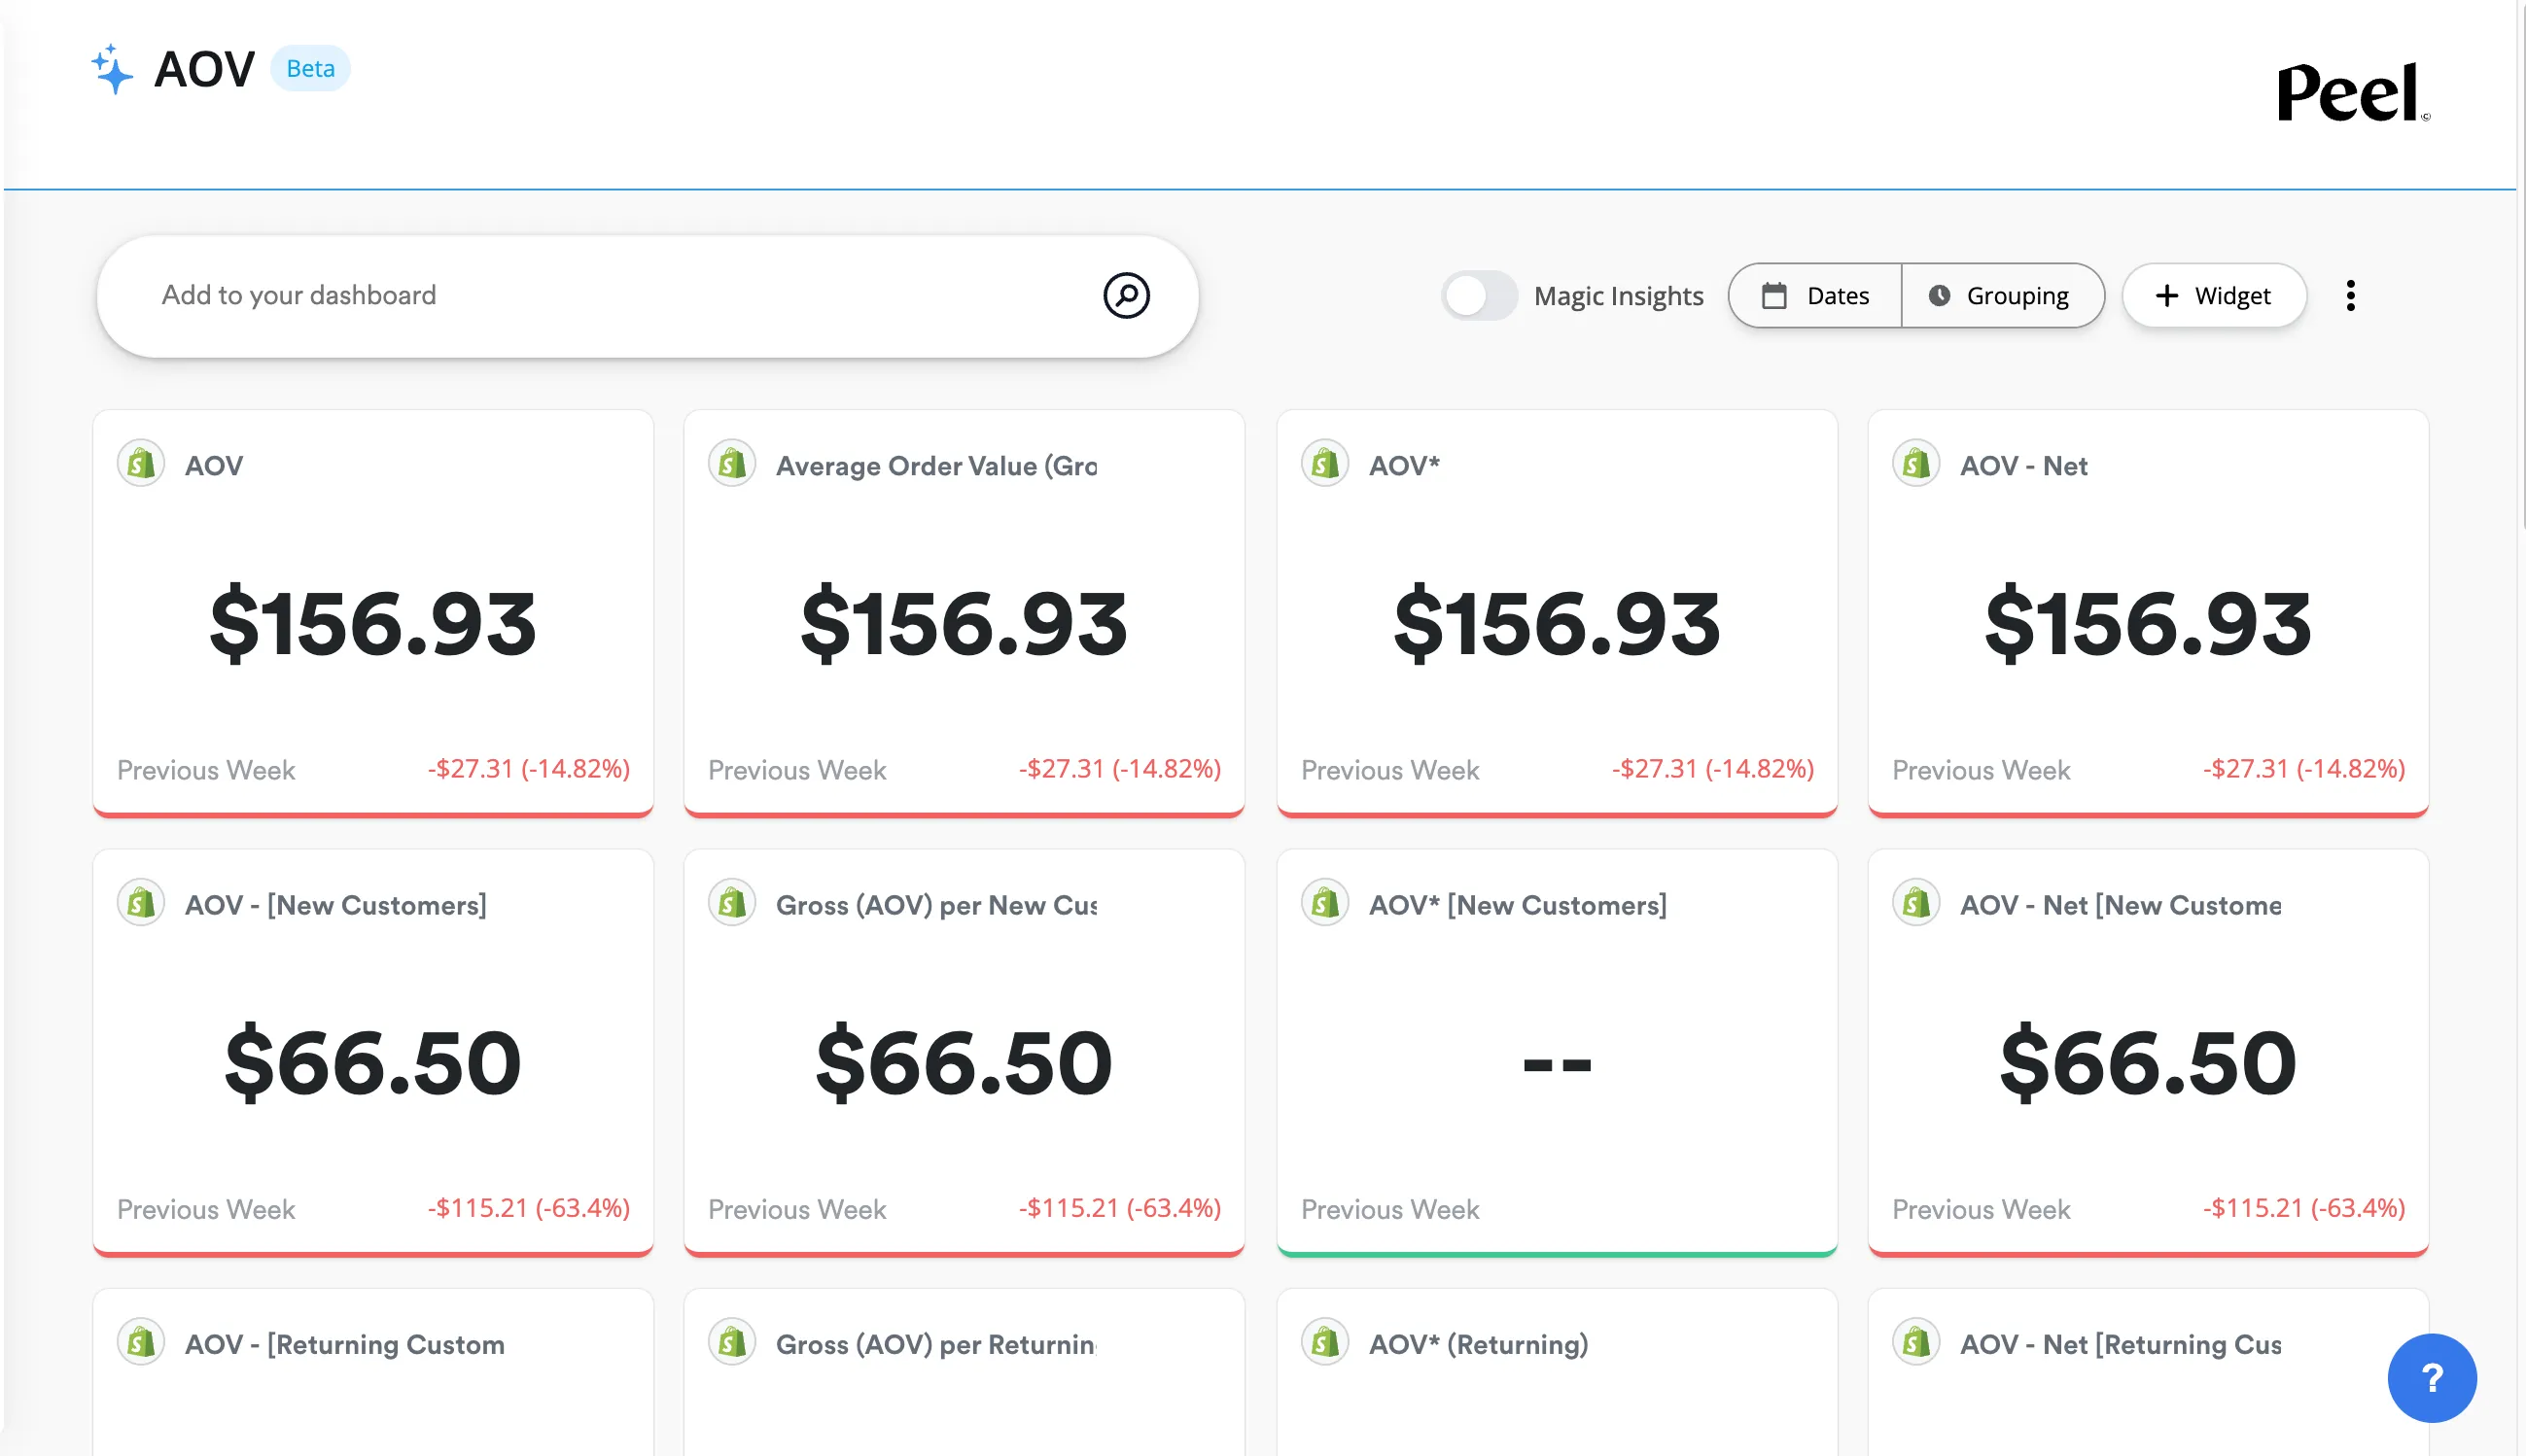Click the clock icon in the Grouping button
The width and height of the screenshot is (2526, 1456).
pos(1939,296)
